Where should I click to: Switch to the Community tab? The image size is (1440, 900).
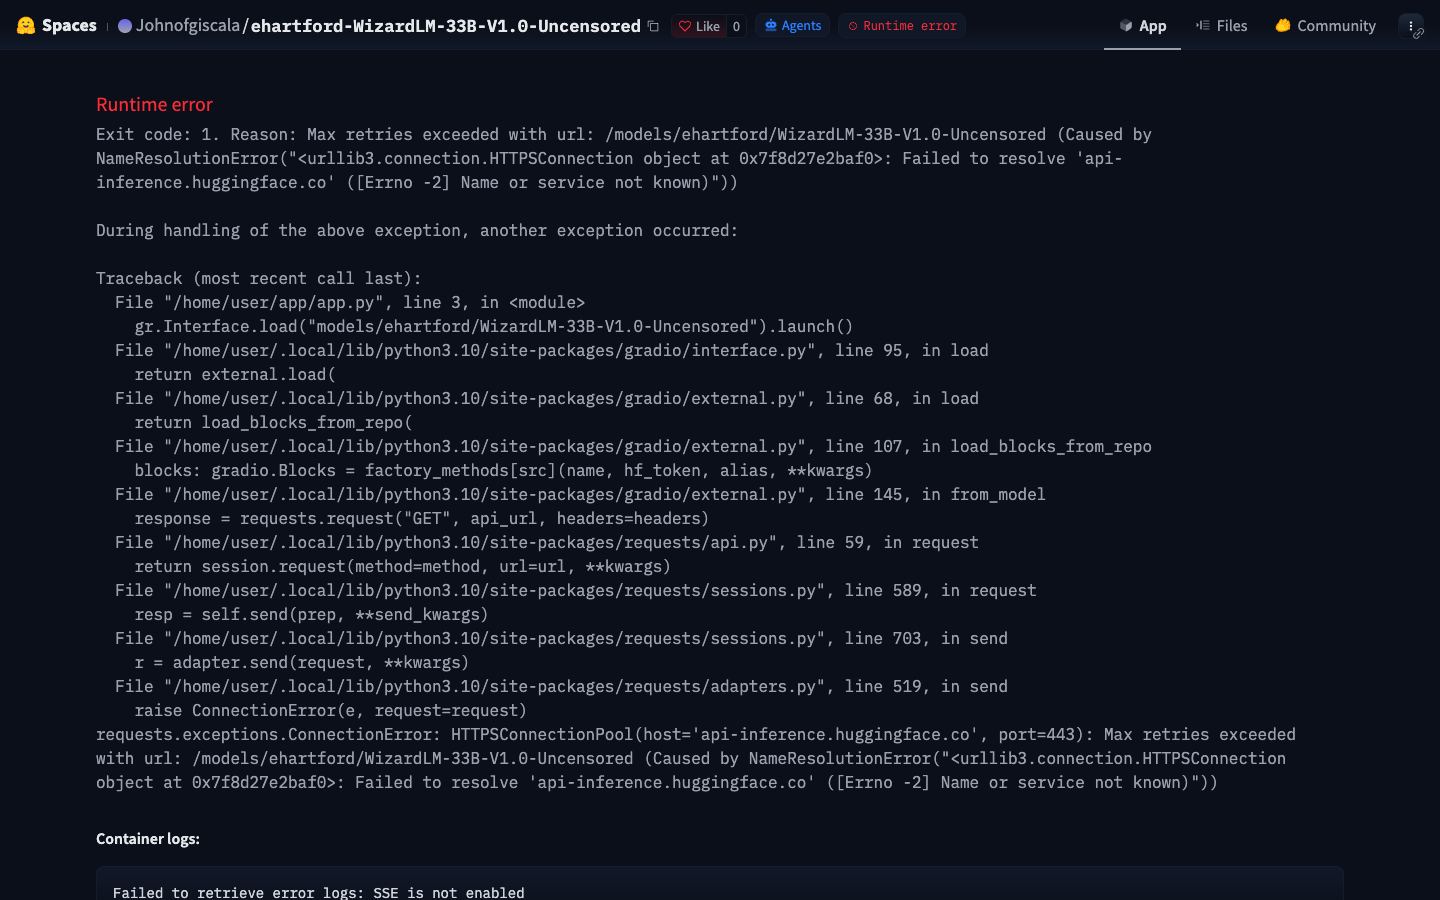1325,26
